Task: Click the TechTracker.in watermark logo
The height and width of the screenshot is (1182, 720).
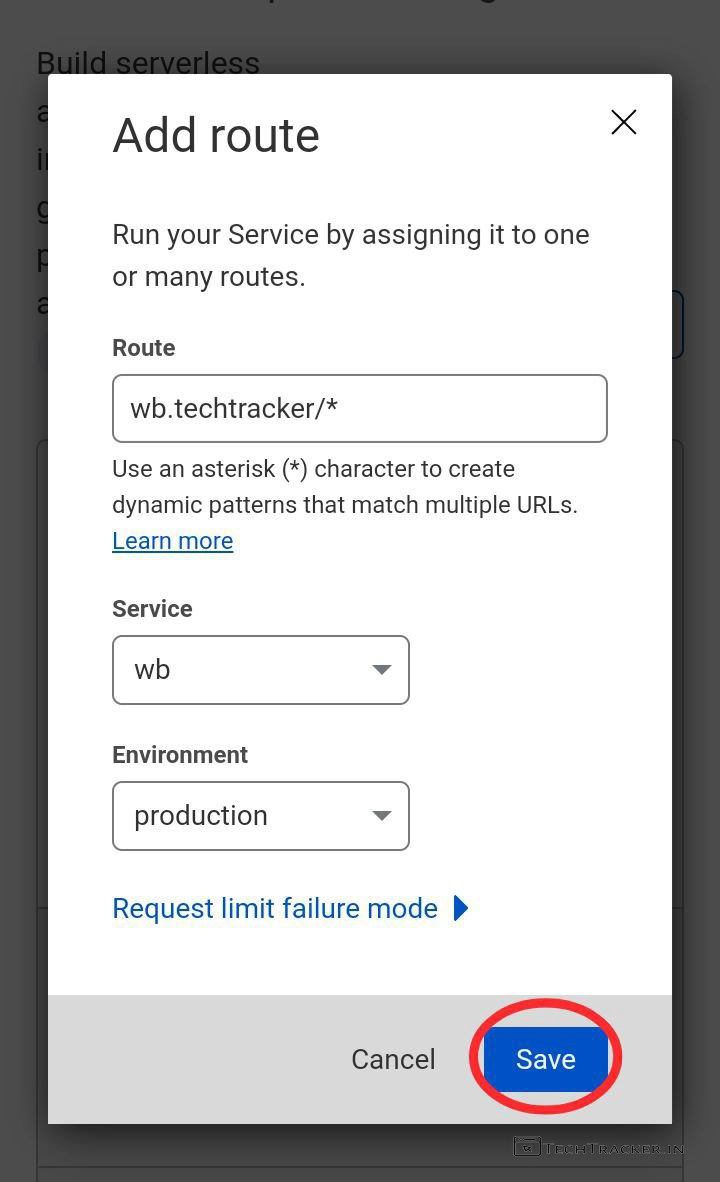Action: click(598, 1148)
